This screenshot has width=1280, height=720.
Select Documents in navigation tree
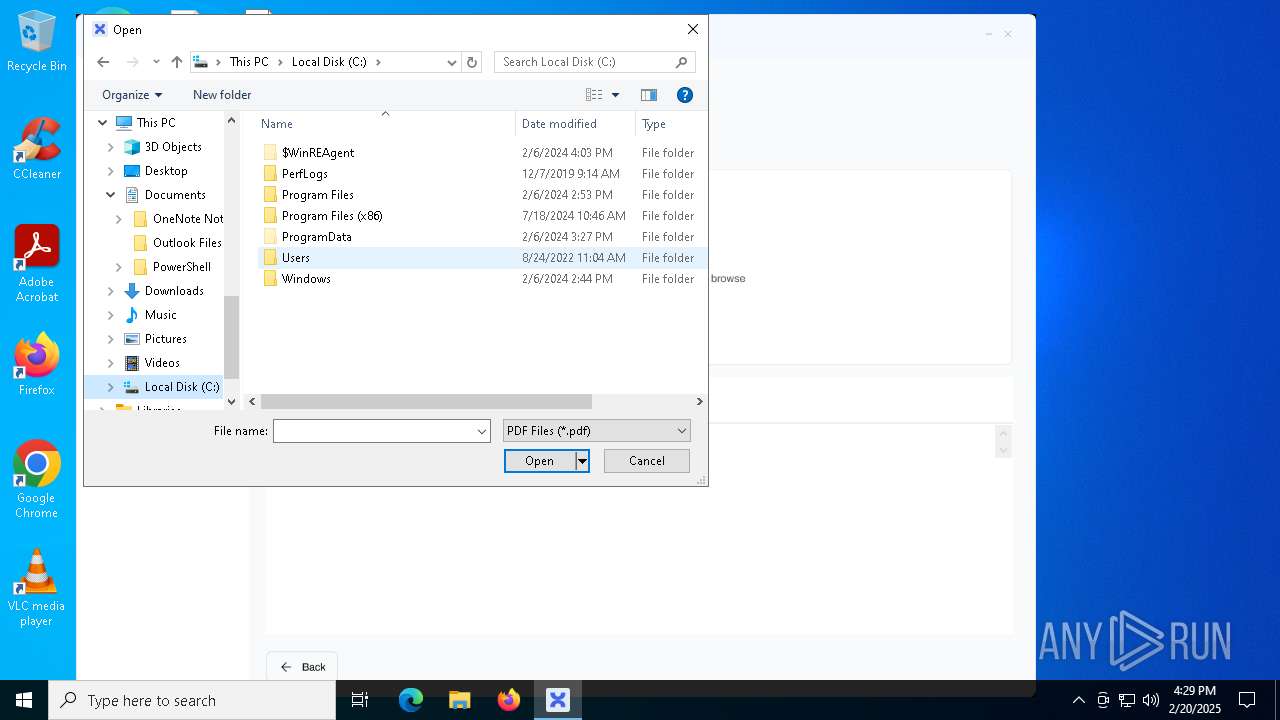coord(164,195)
